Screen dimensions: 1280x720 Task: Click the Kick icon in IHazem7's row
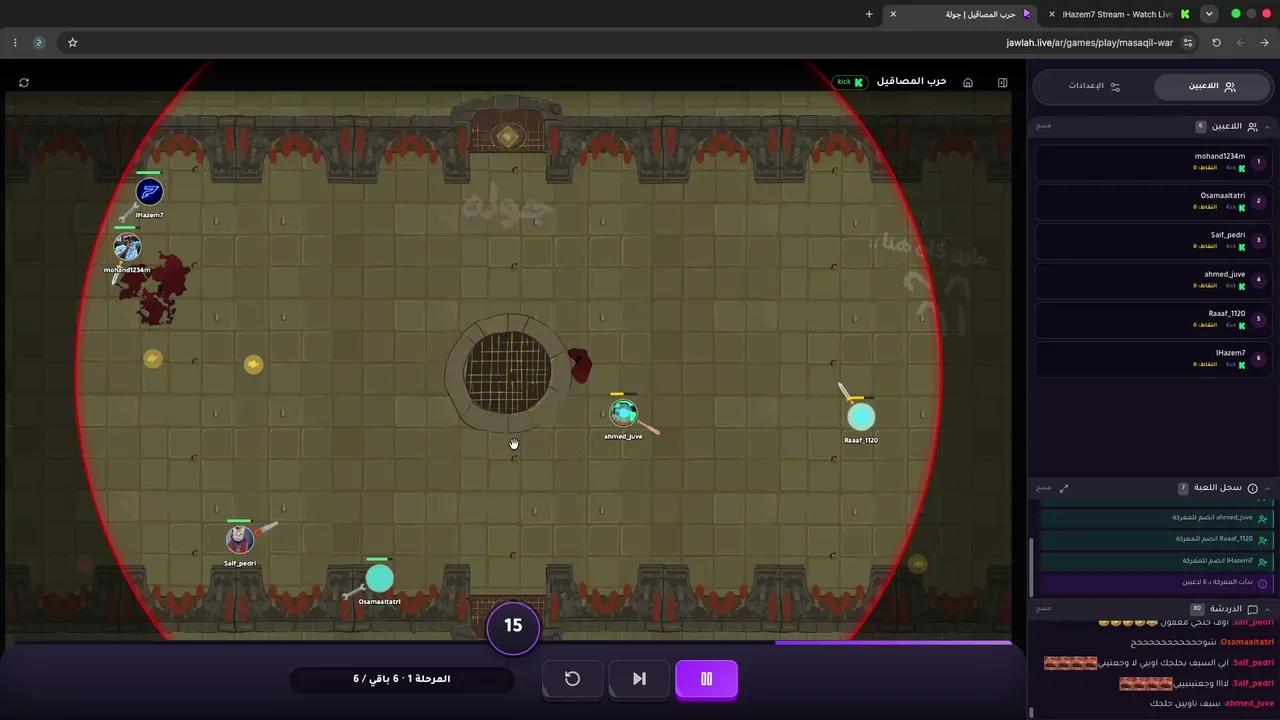click(1242, 365)
